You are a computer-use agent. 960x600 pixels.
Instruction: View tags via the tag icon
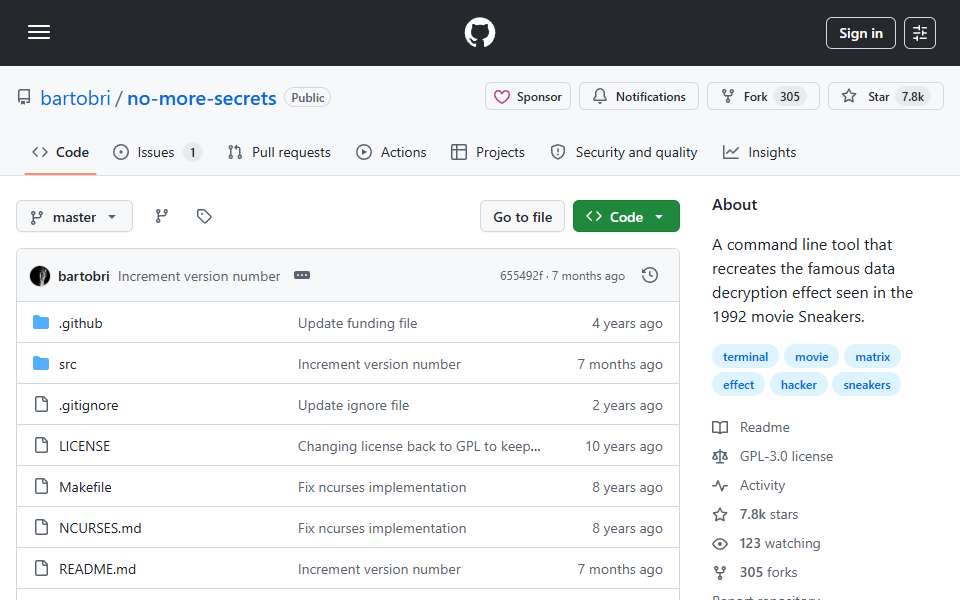tap(204, 216)
